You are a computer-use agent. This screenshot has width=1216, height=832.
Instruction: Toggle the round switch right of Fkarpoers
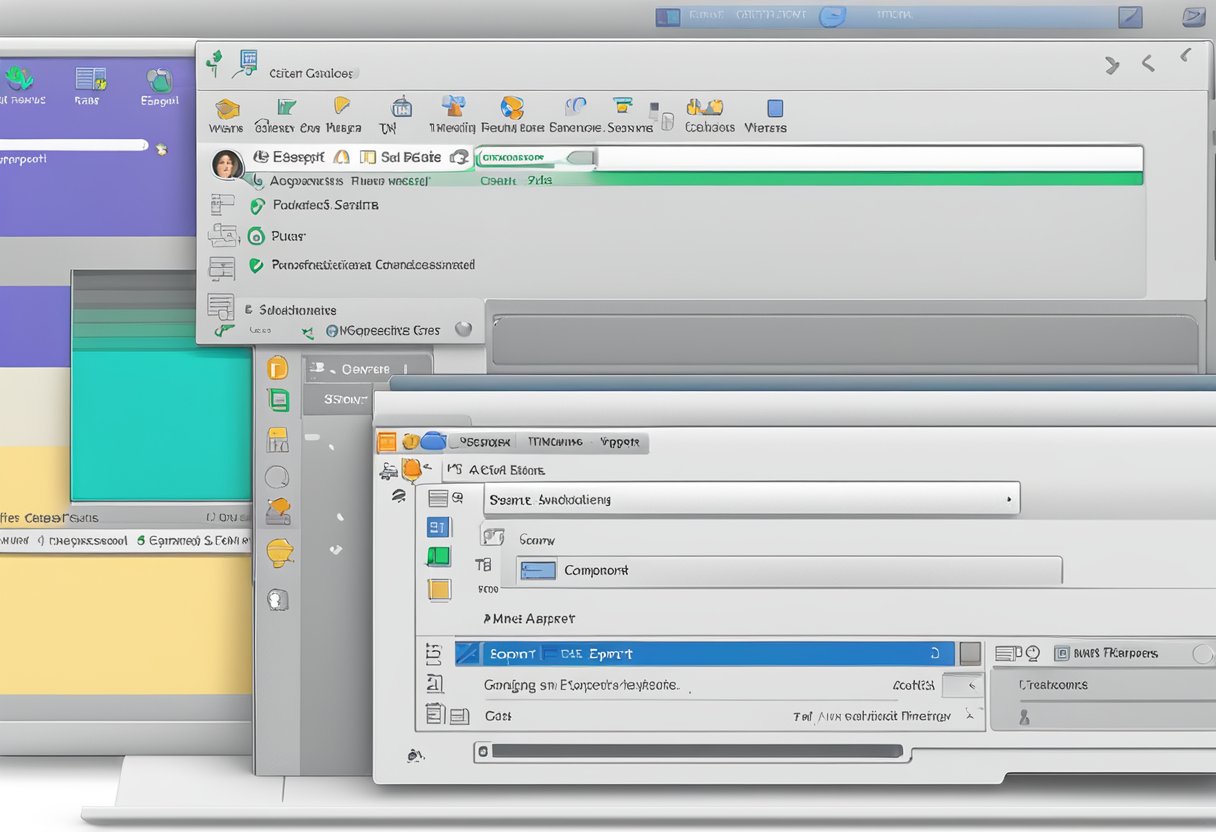1203,654
